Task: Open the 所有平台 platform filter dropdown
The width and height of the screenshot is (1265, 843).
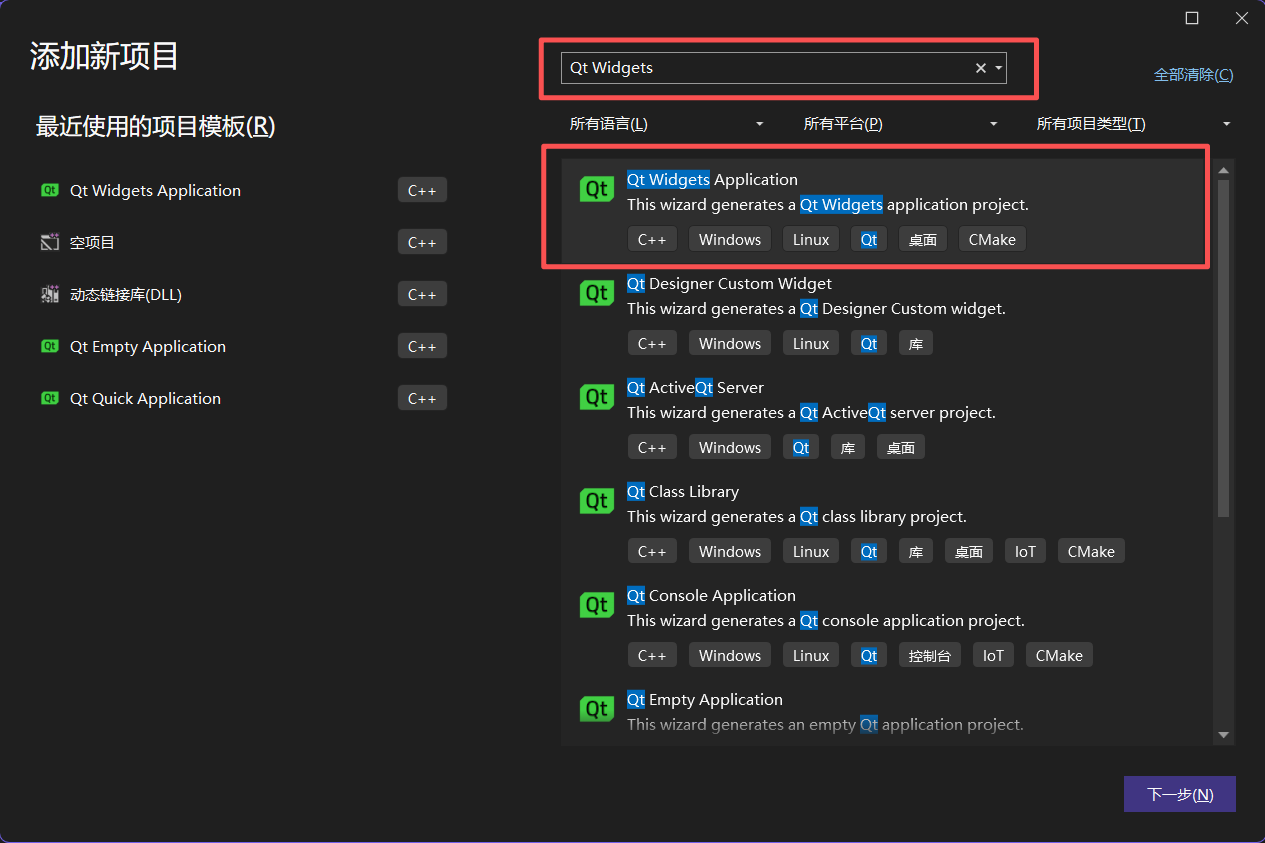Action: click(x=900, y=124)
